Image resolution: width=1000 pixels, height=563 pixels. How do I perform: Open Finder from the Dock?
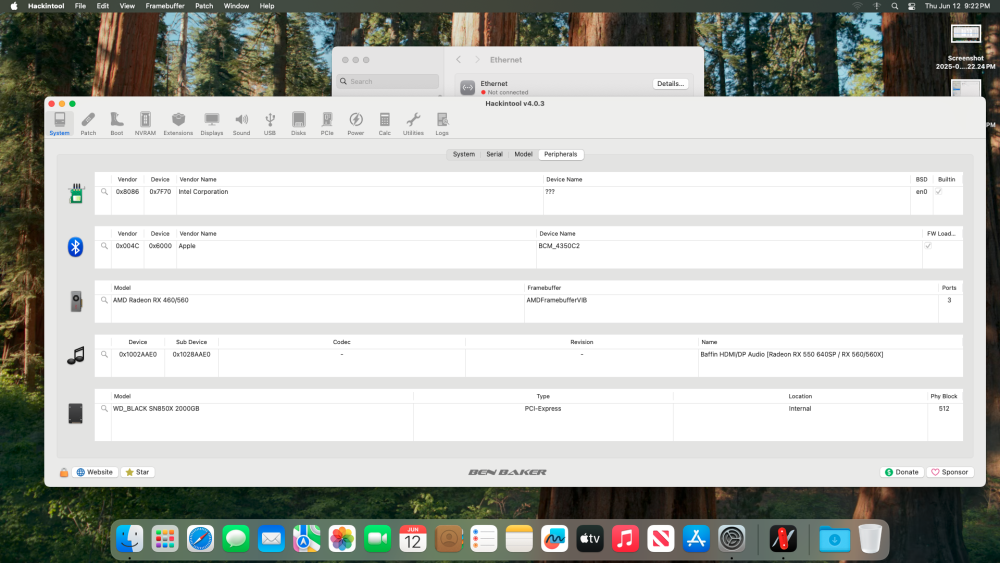(x=129, y=539)
